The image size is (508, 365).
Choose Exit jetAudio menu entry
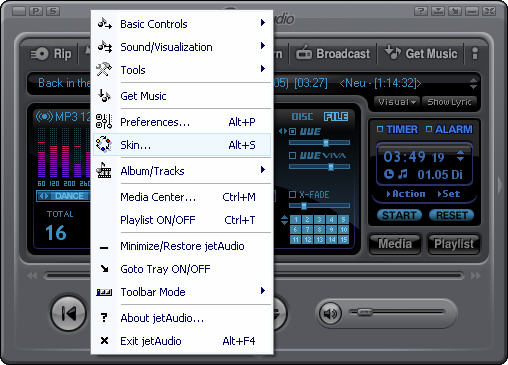point(182,341)
